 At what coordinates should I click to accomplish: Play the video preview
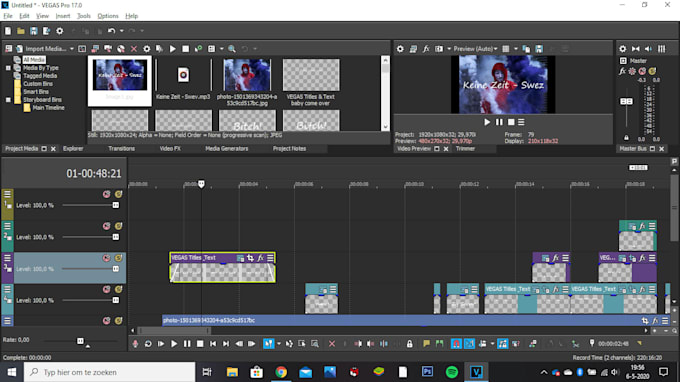coord(487,122)
